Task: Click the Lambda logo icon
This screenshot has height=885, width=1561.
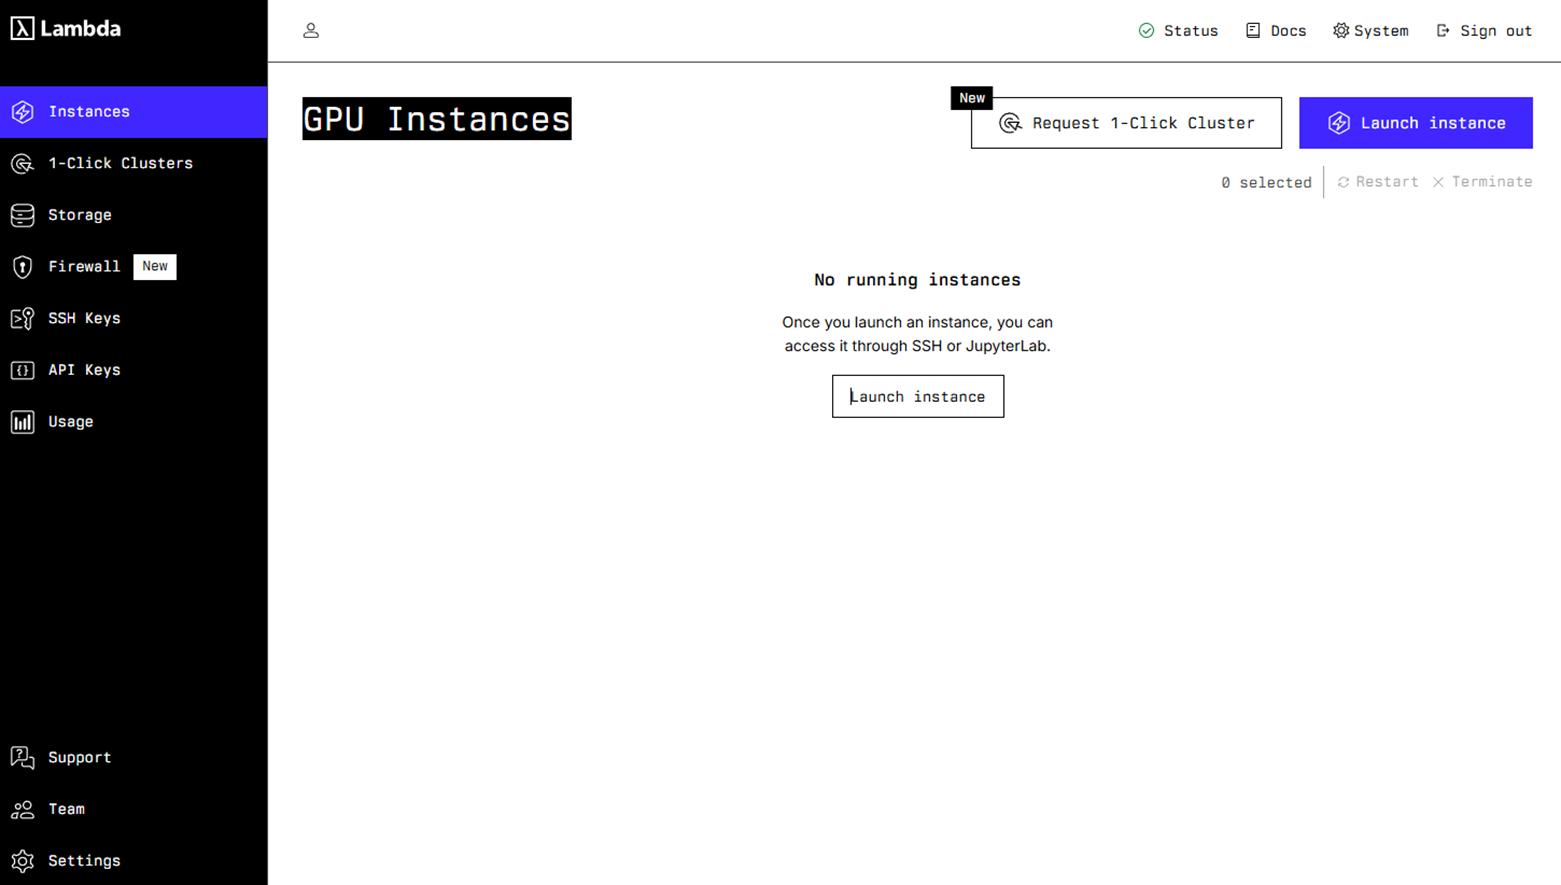Action: coord(22,28)
